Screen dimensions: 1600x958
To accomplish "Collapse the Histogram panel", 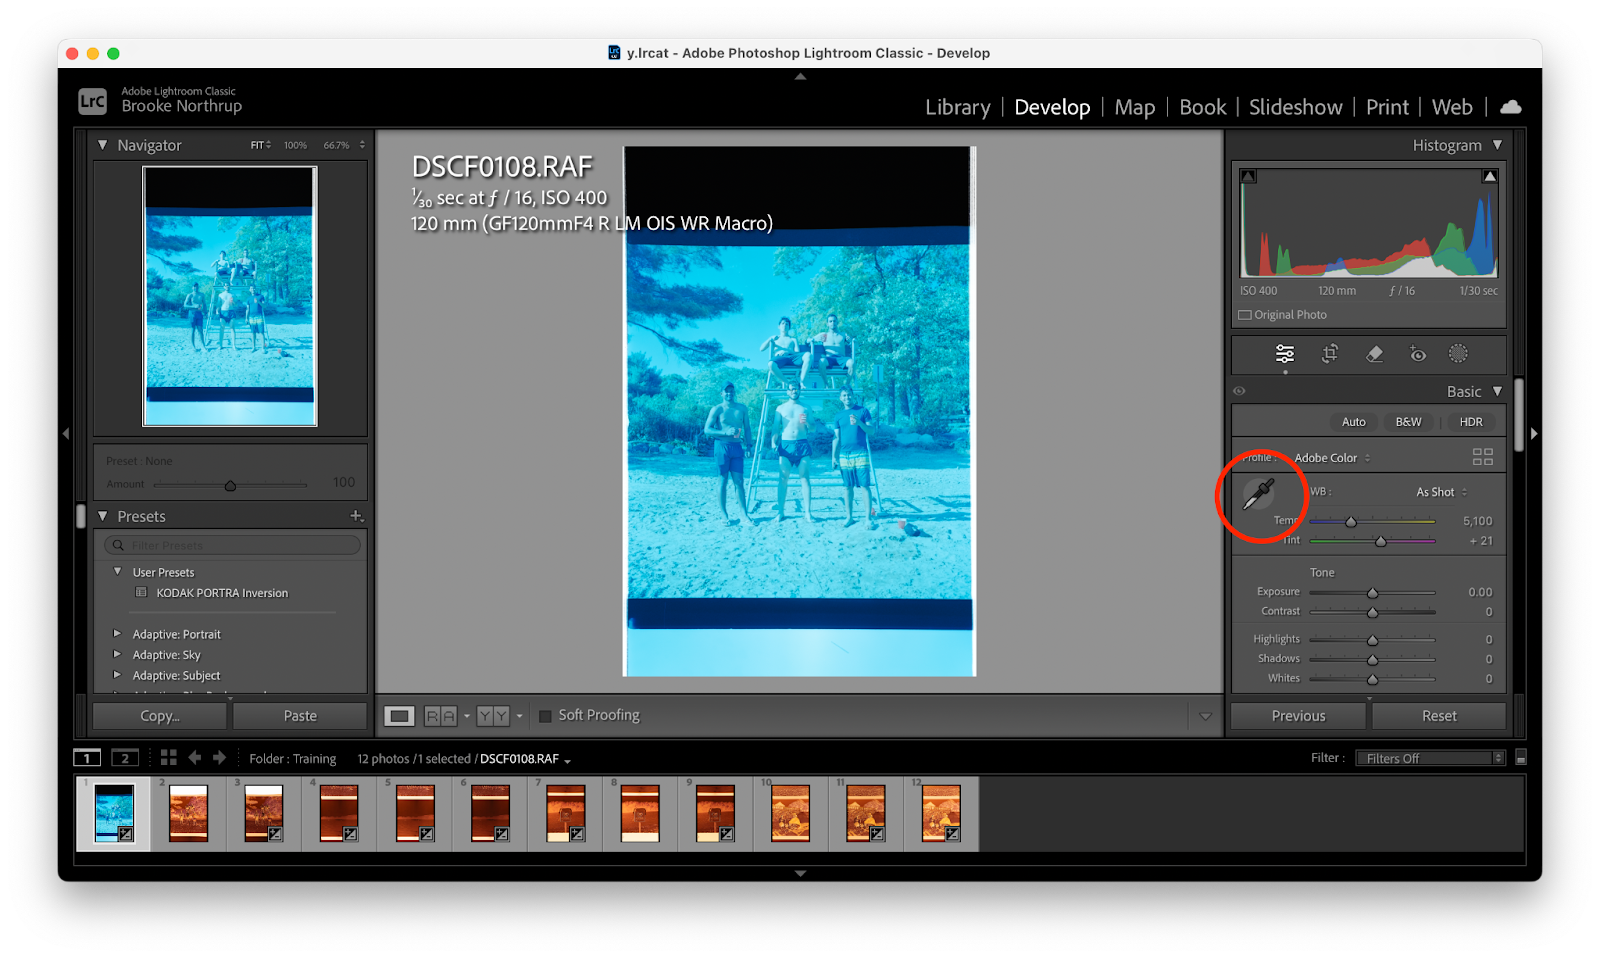I will pyautogui.click(x=1497, y=145).
